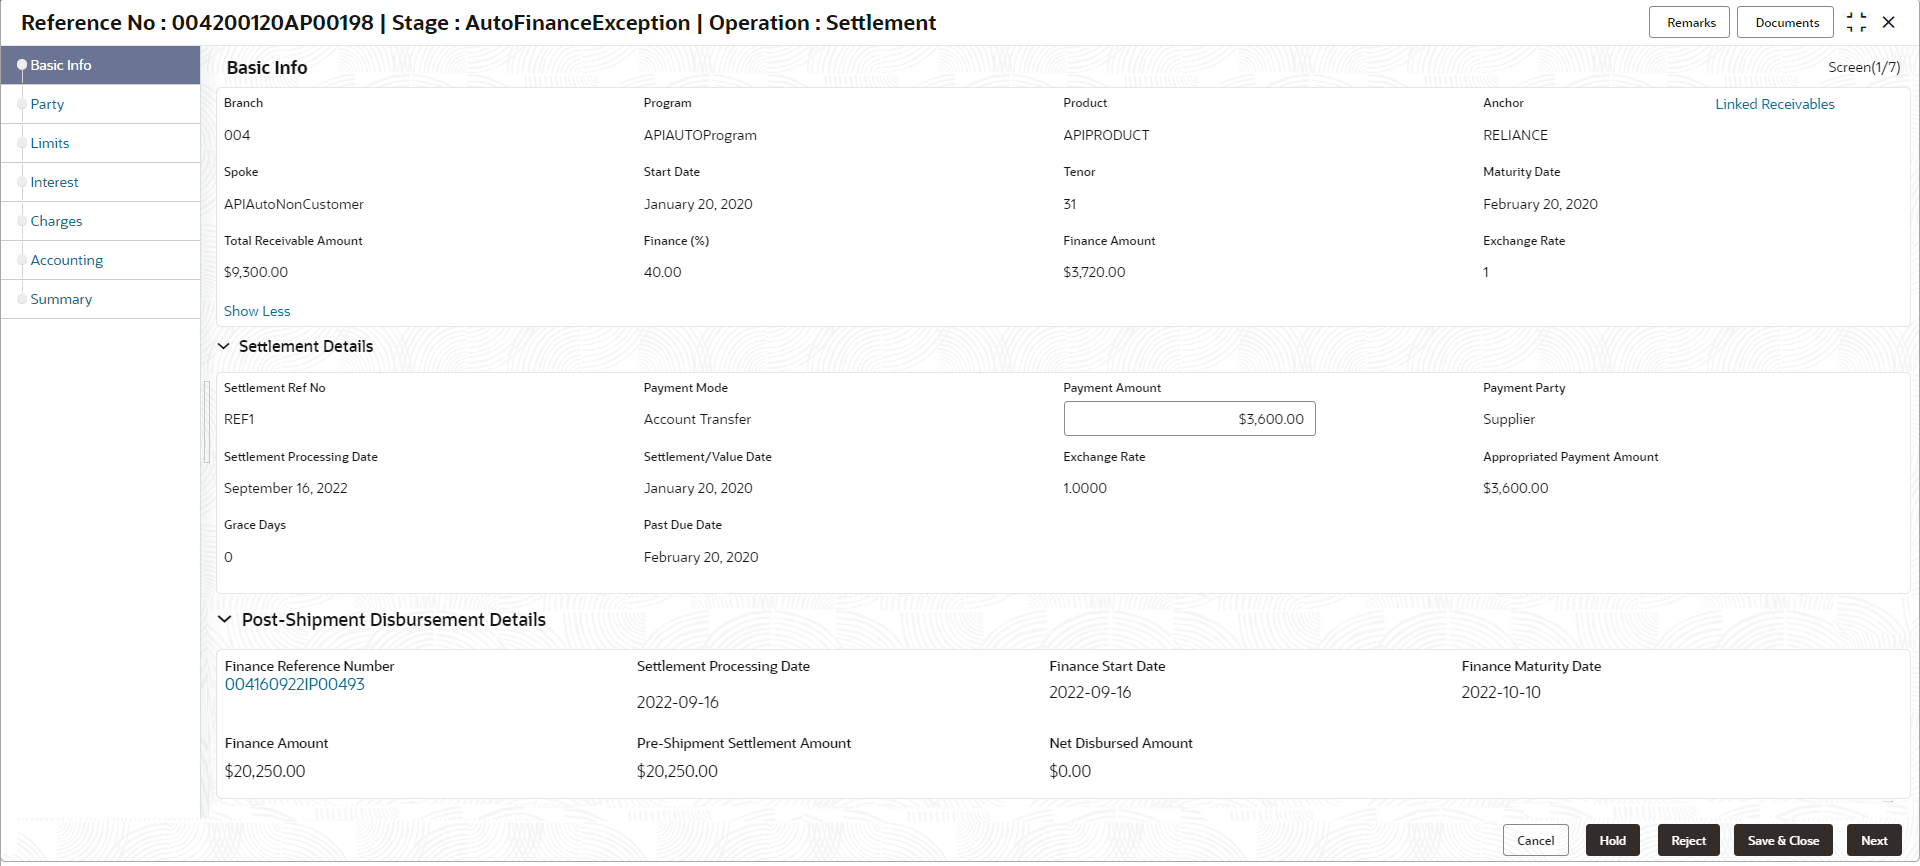This screenshot has width=1920, height=866.
Task: Click Show Less to collapse info
Action: [x=257, y=311]
